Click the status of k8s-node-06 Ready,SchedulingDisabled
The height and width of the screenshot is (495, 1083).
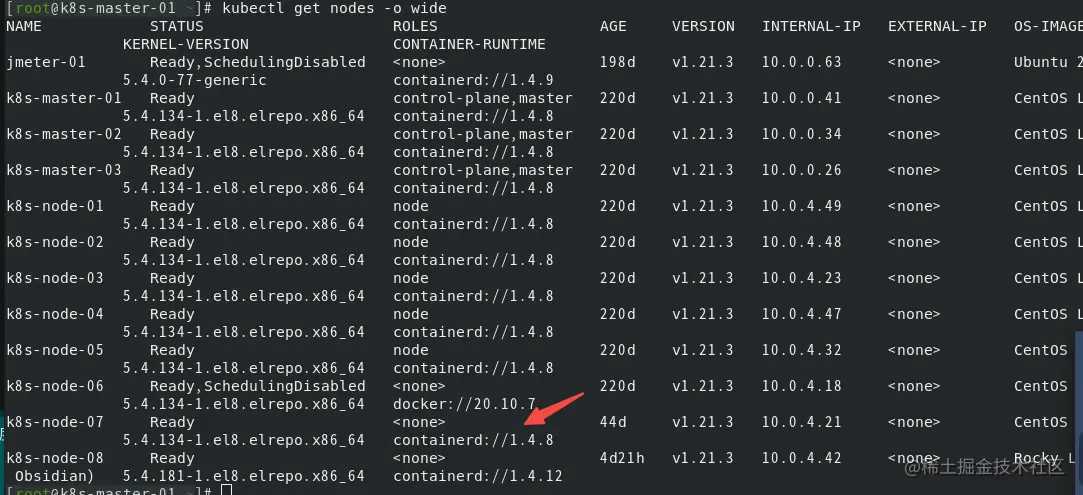(x=258, y=386)
